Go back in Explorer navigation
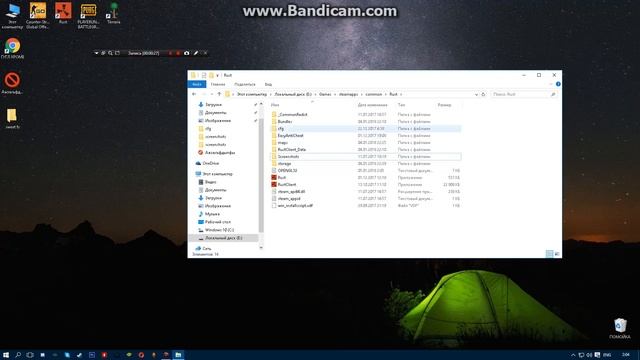Screen dimensions: 640x360 [194, 94]
